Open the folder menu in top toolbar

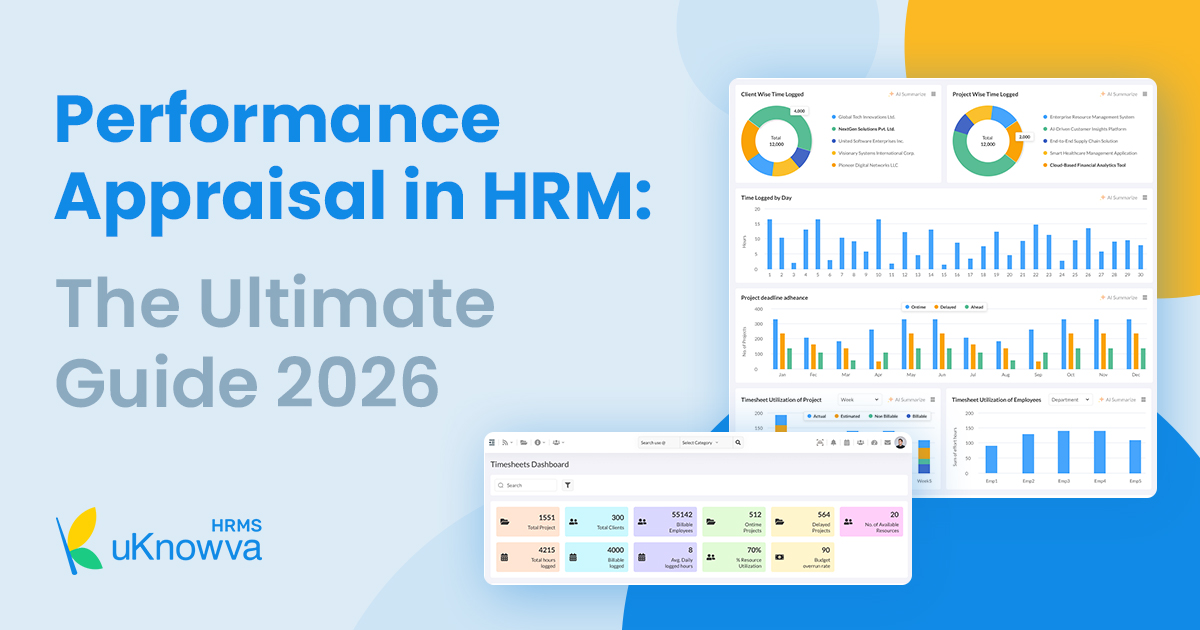(524, 442)
